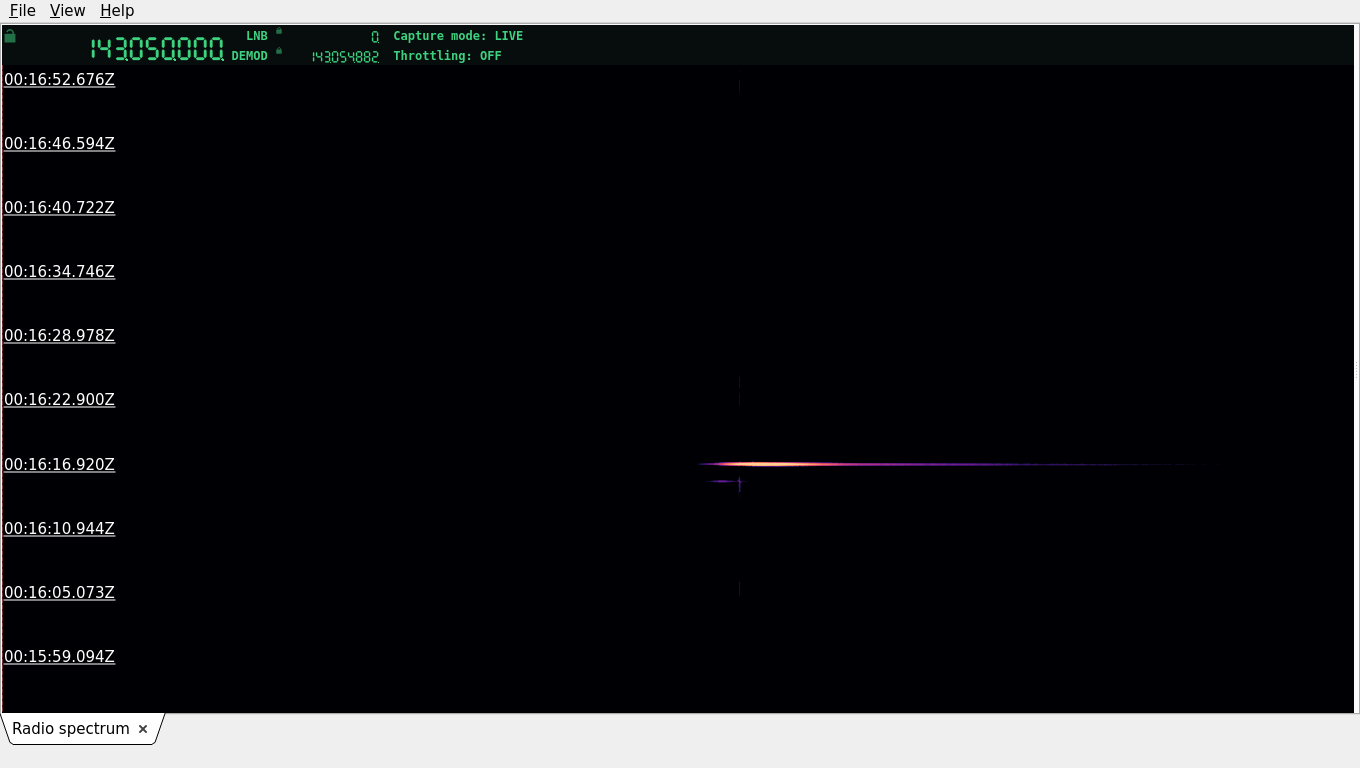Click timestamp 00:16:46.594Z
This screenshot has height=768, width=1360.
tap(59, 144)
